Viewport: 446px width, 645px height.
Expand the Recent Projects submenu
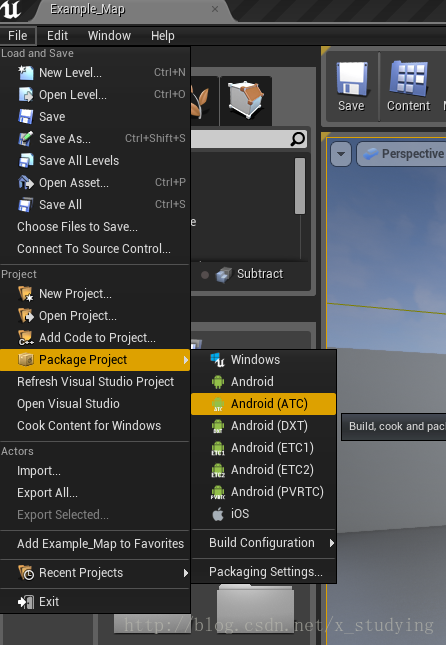coord(95,573)
